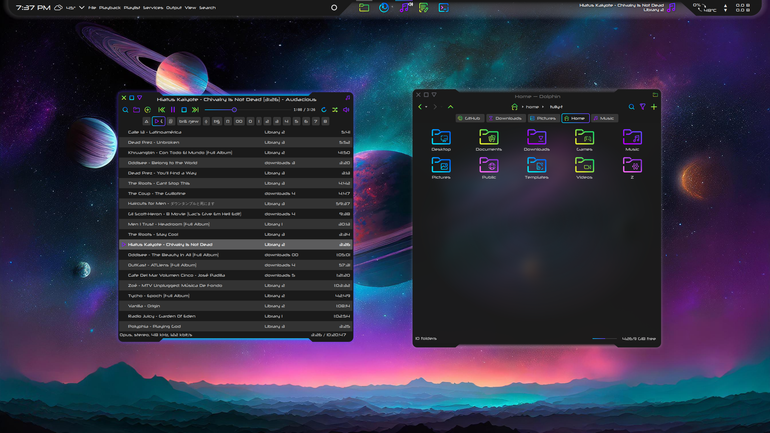Open the Playback menu in the top bar
Screen dimensions: 770x433
(110, 8)
